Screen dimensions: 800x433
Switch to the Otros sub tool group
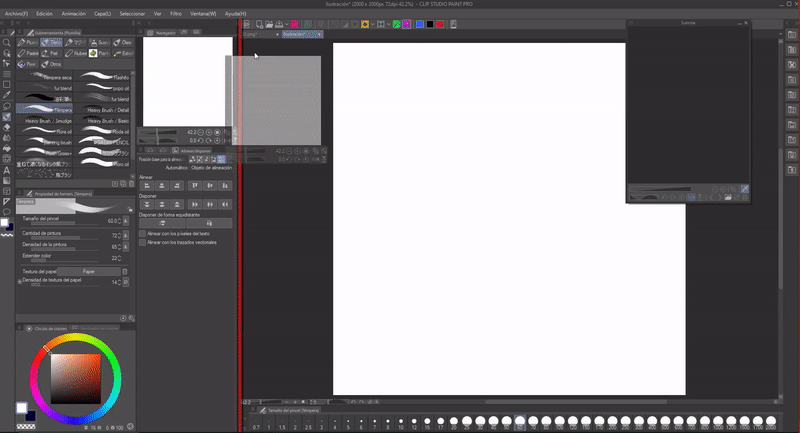point(51,64)
